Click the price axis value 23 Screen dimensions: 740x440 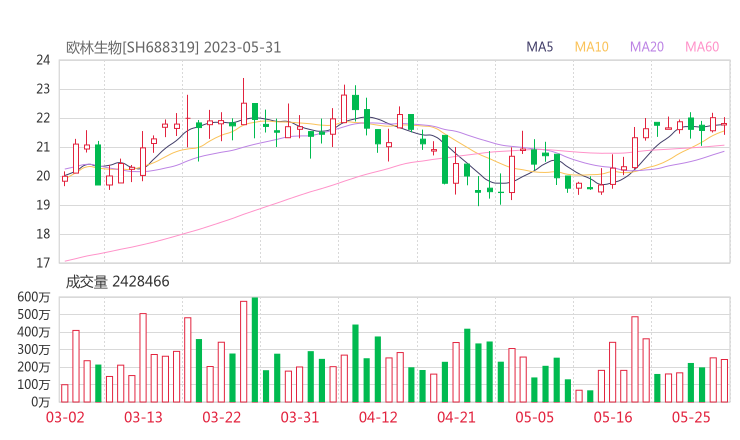[x=43, y=89]
